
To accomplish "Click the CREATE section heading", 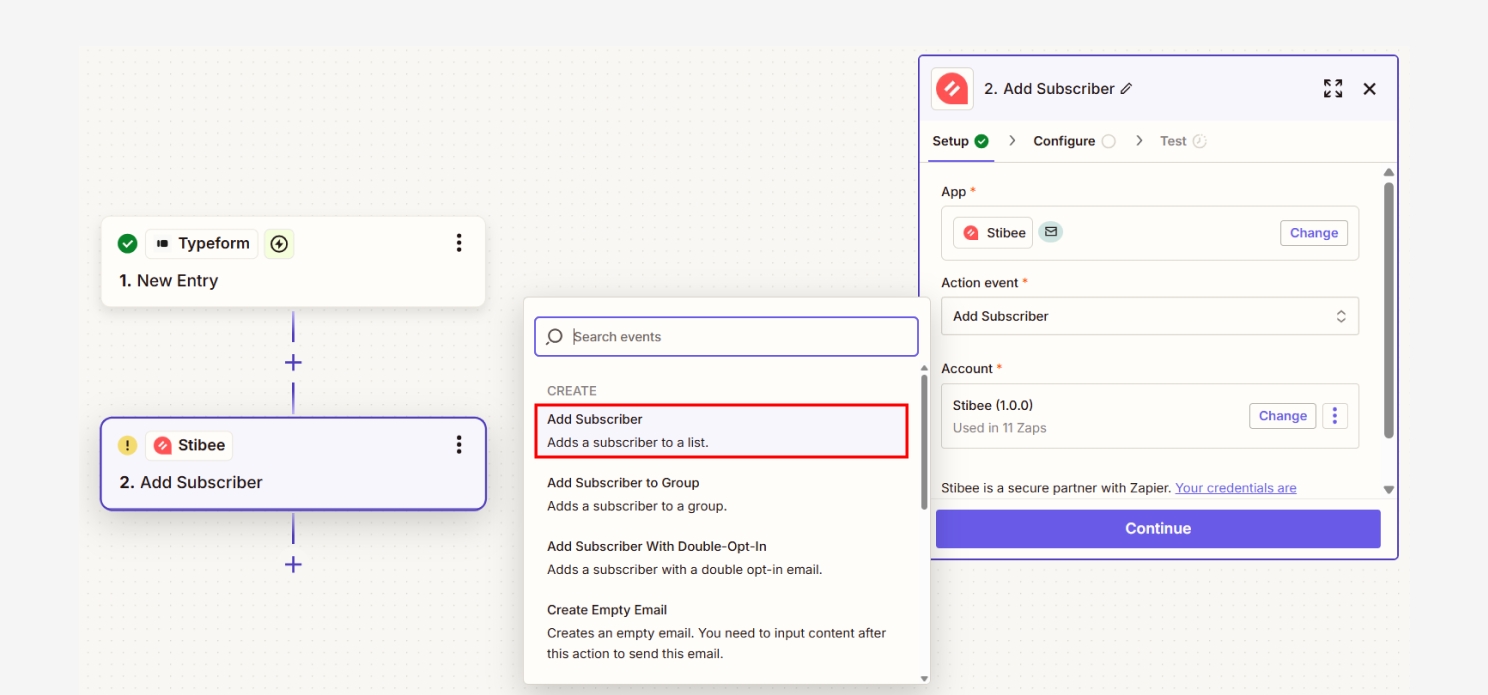I will [x=572, y=391].
